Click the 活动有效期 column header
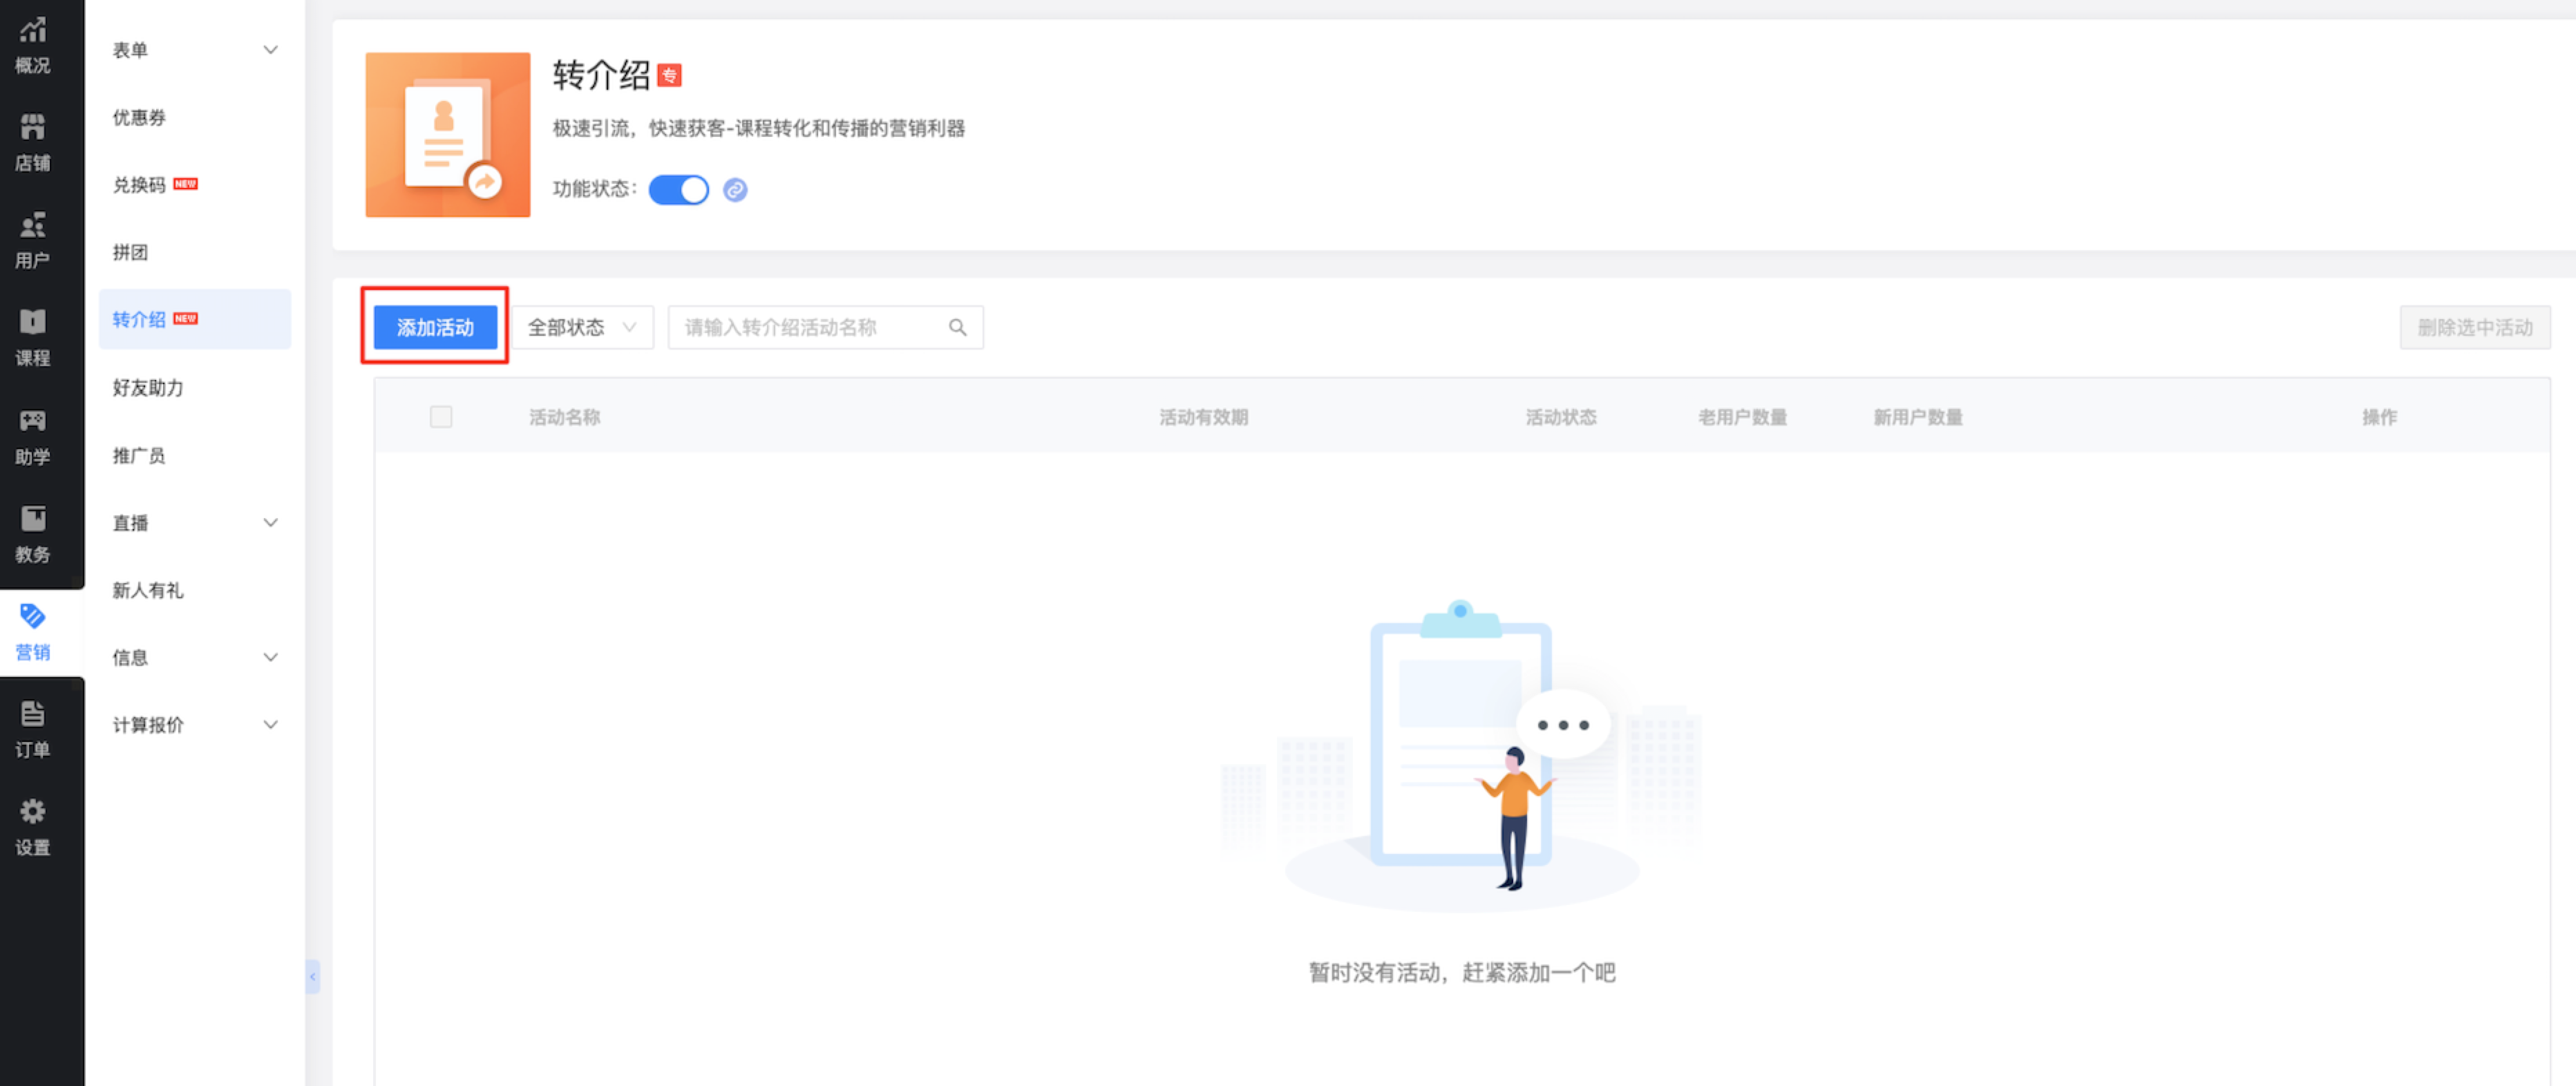 tap(1204, 417)
